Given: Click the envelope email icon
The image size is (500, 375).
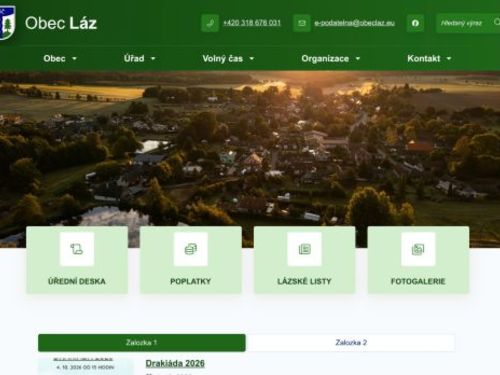Looking at the screenshot, I should click(302, 23).
